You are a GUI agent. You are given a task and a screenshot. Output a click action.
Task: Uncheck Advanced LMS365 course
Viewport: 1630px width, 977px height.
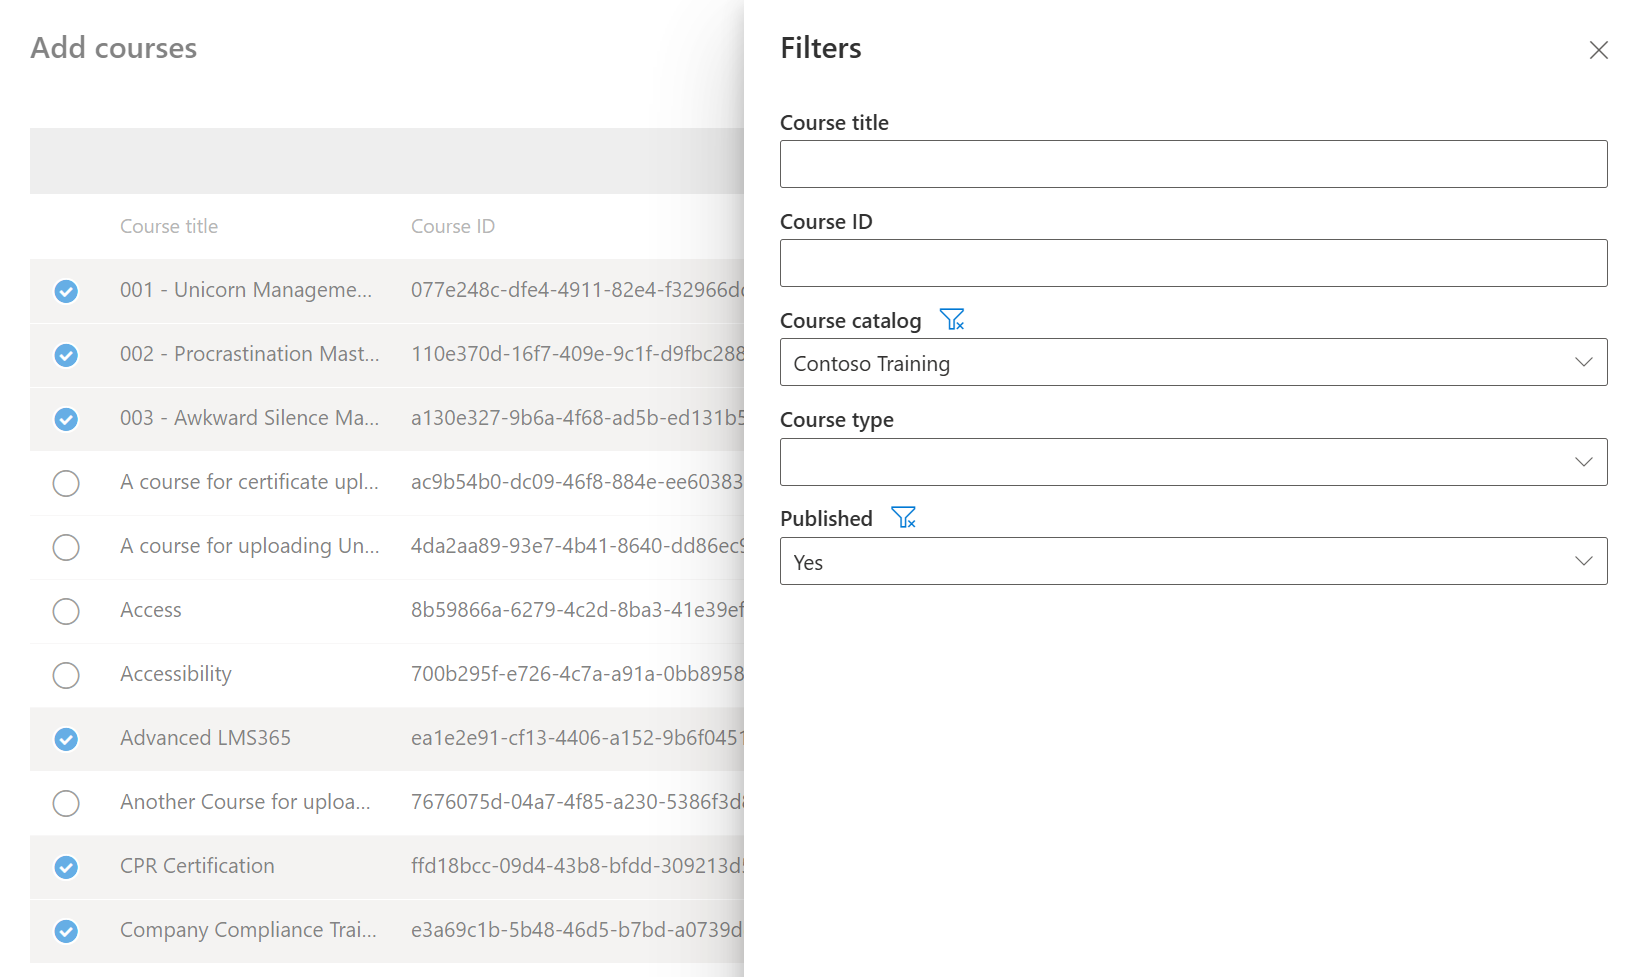(66, 739)
